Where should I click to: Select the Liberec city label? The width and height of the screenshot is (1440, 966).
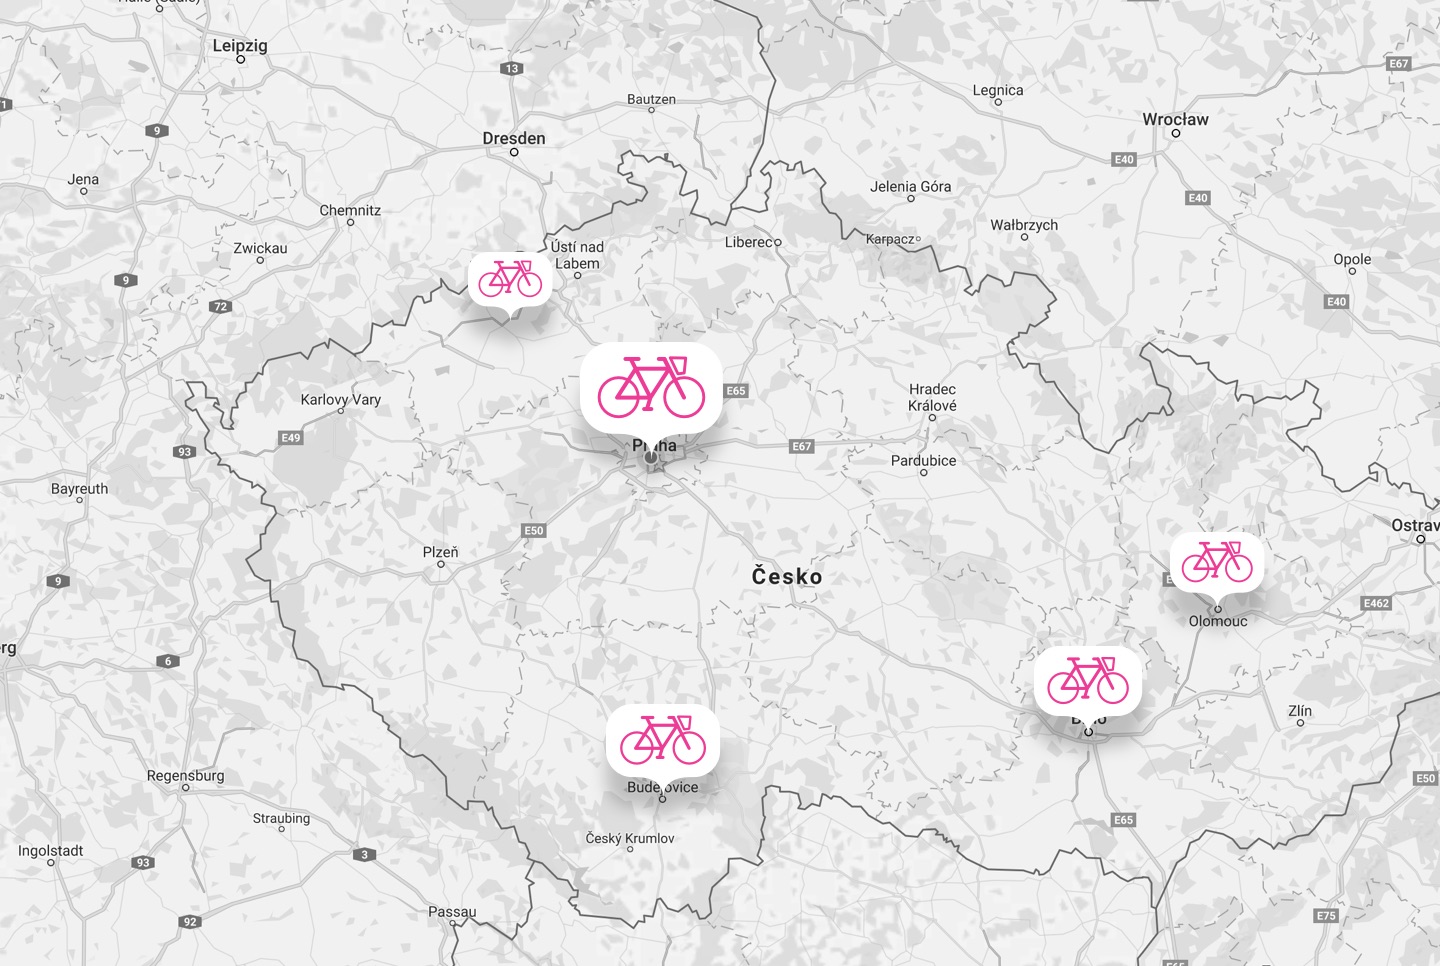[750, 242]
